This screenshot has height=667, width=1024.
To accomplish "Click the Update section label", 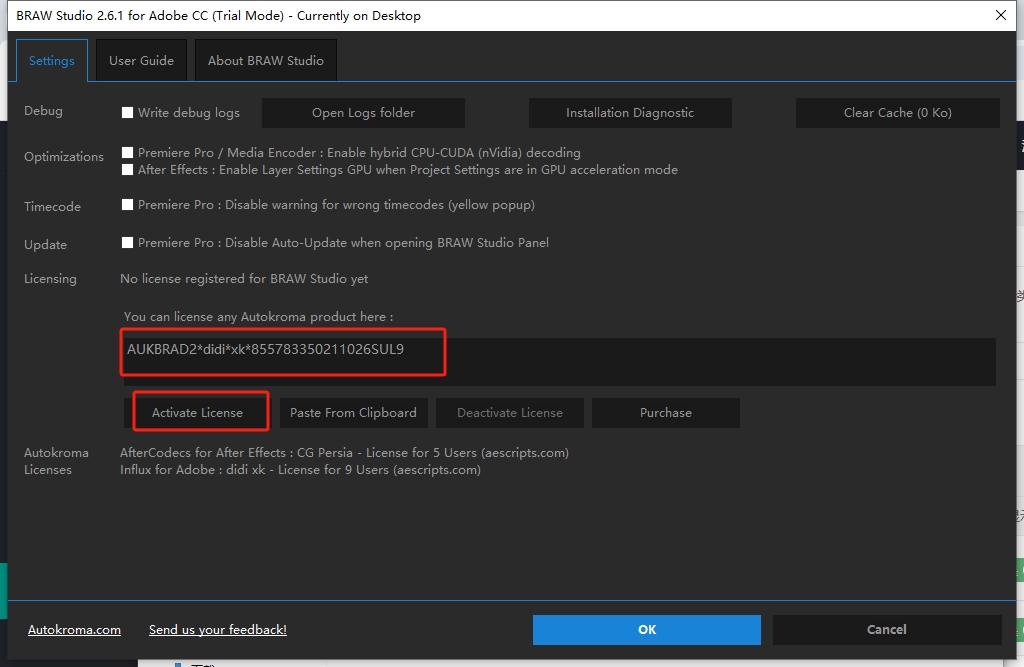I will [x=45, y=244].
